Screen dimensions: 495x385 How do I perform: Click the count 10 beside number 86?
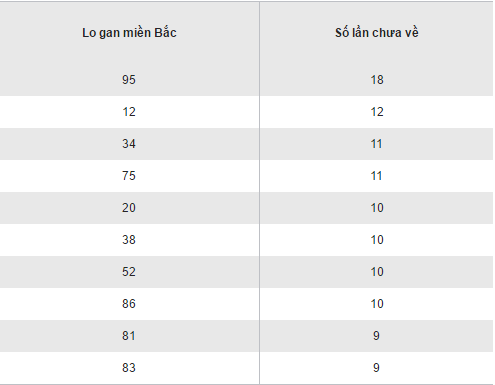377,304
